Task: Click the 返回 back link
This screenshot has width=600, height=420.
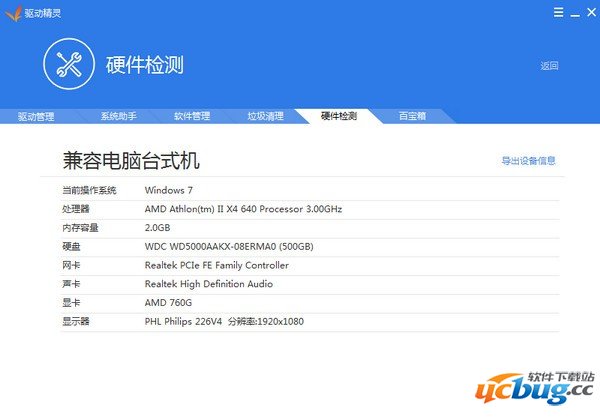Action: pyautogui.click(x=549, y=66)
